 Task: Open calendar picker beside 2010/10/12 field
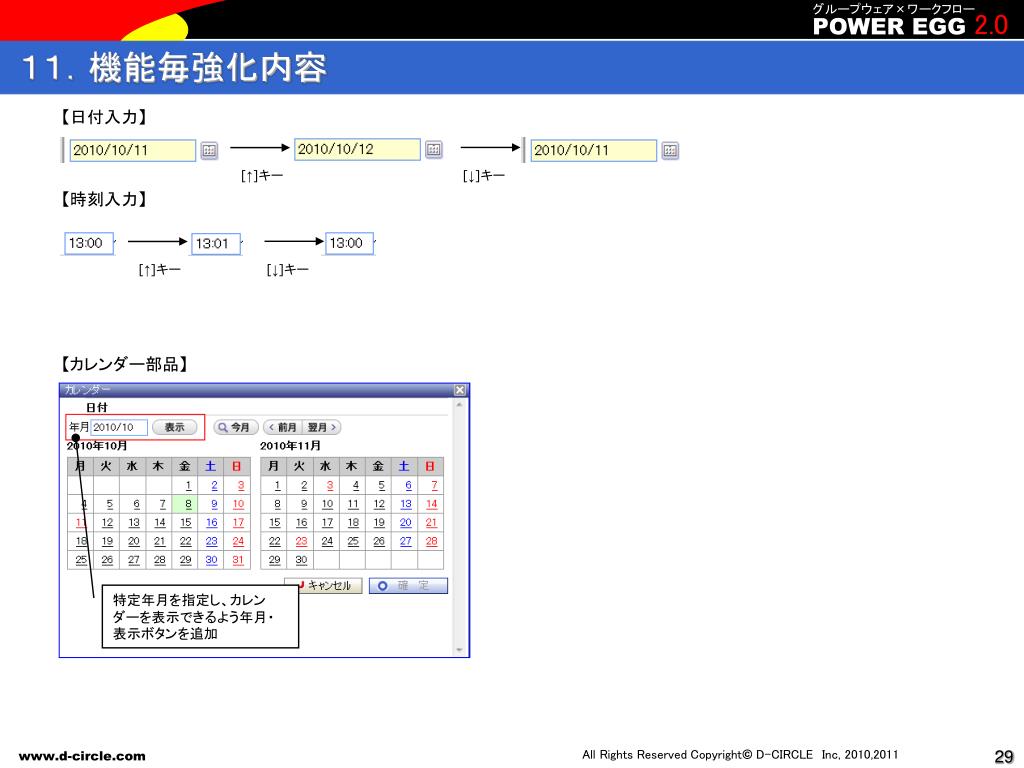434,150
